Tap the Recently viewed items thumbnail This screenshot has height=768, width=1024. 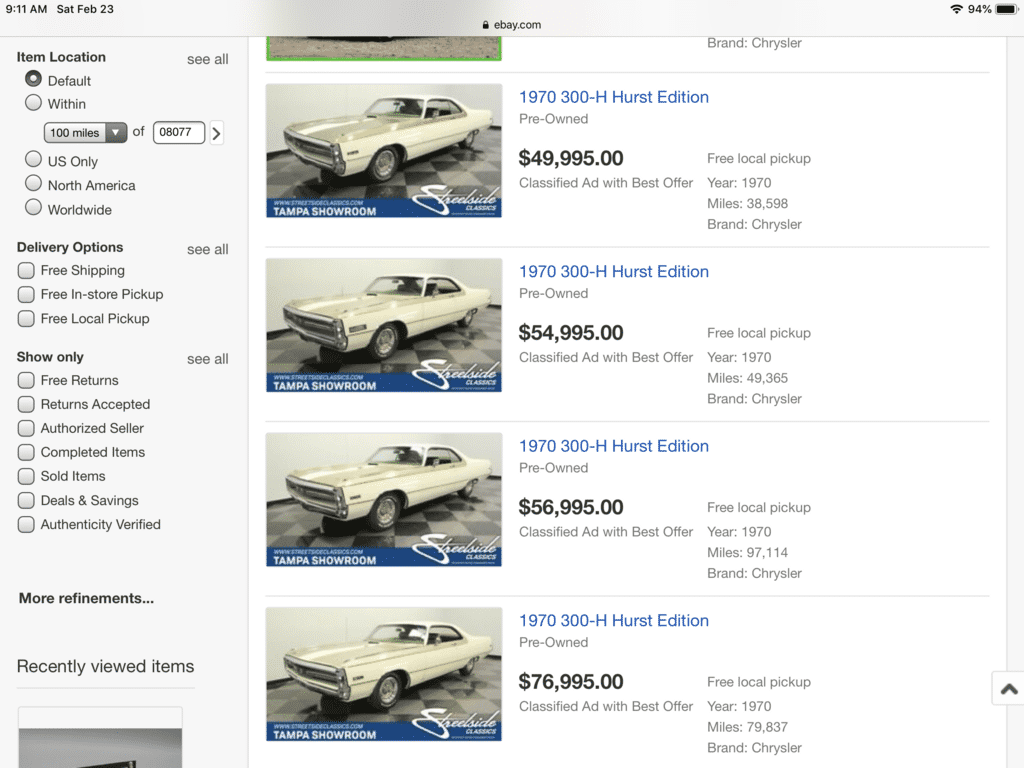(100, 738)
